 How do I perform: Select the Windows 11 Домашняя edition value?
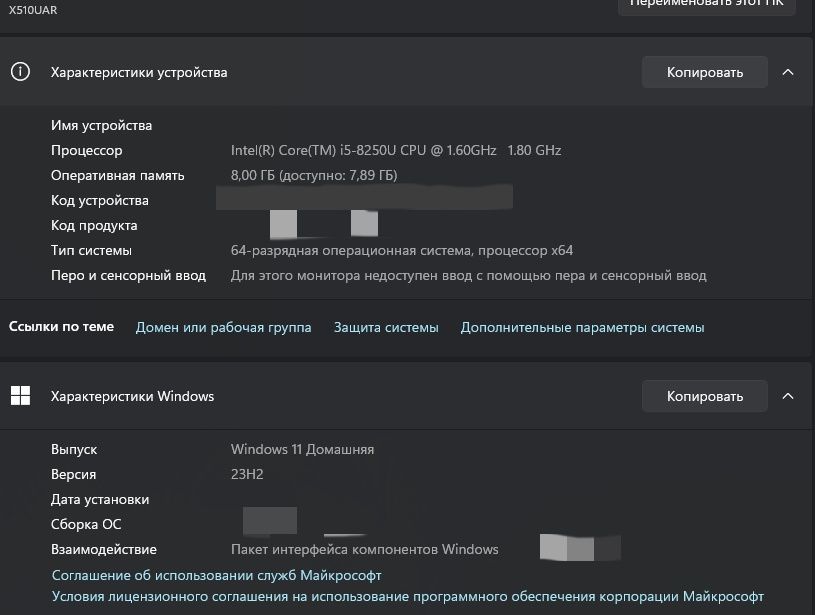[303, 449]
